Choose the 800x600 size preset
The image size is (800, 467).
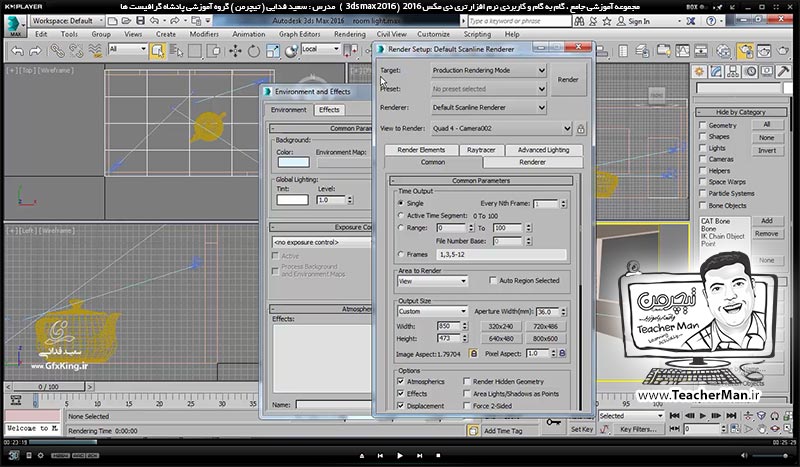pos(545,338)
